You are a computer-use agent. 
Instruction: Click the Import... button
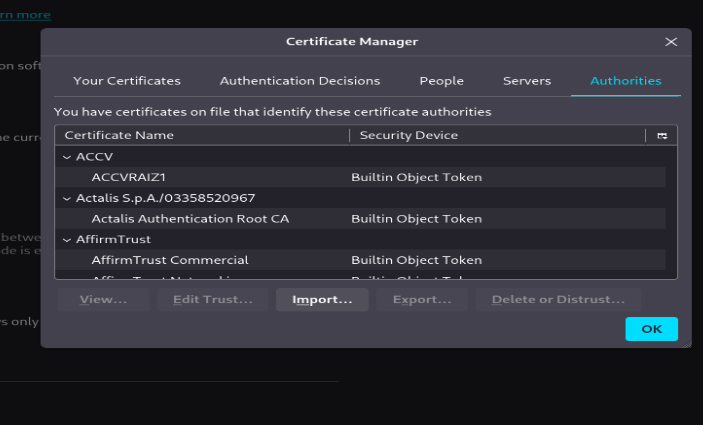pyautogui.click(x=322, y=299)
